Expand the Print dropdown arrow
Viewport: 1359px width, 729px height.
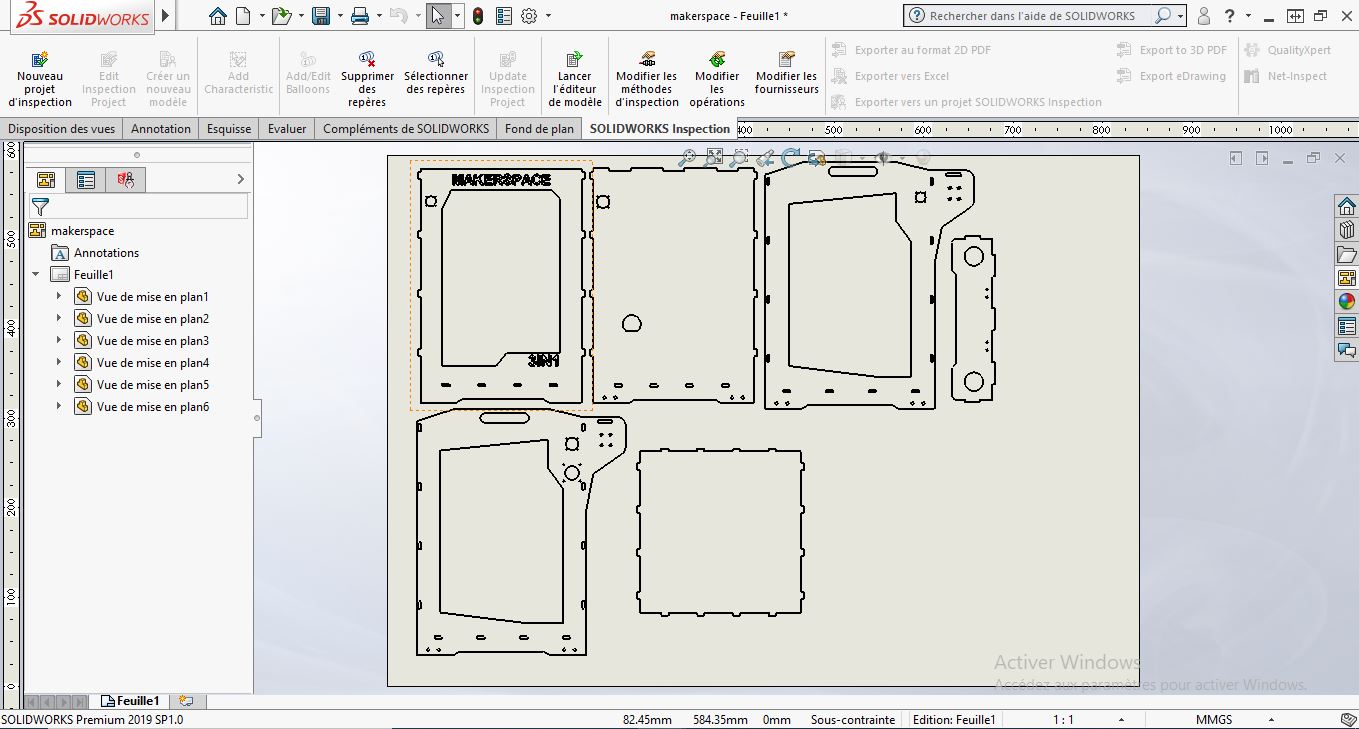pyautogui.click(x=379, y=16)
